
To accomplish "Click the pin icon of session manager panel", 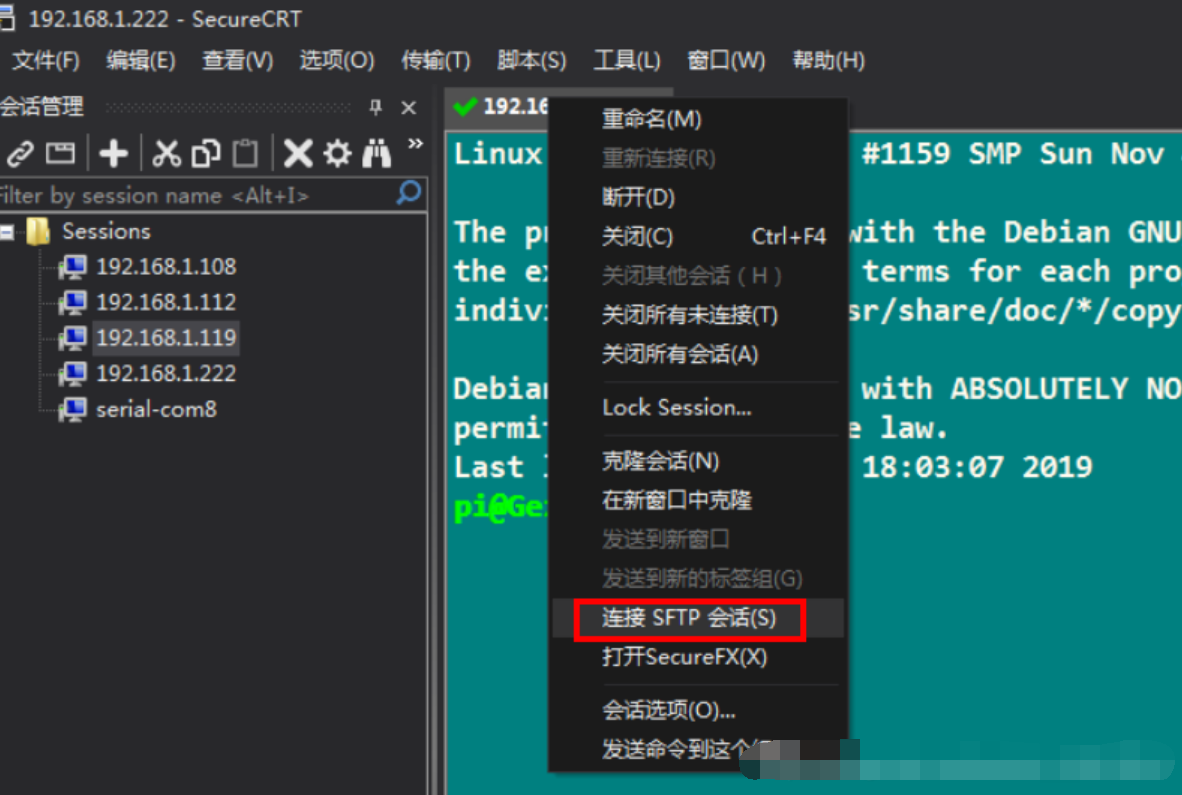I will click(375, 108).
